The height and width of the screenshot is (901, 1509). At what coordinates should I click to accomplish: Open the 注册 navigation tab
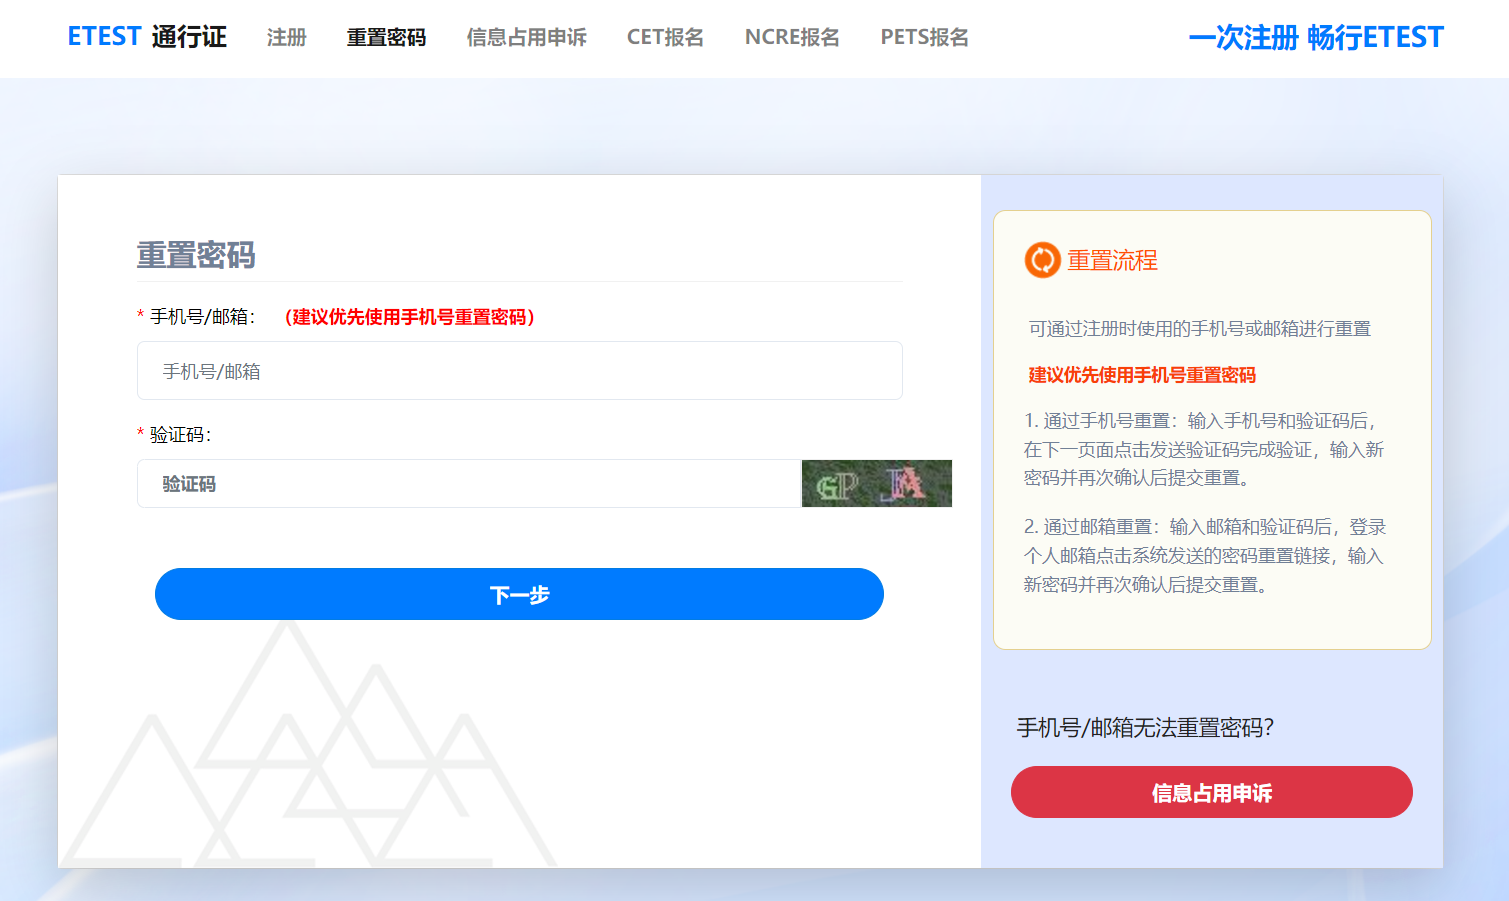coord(286,38)
